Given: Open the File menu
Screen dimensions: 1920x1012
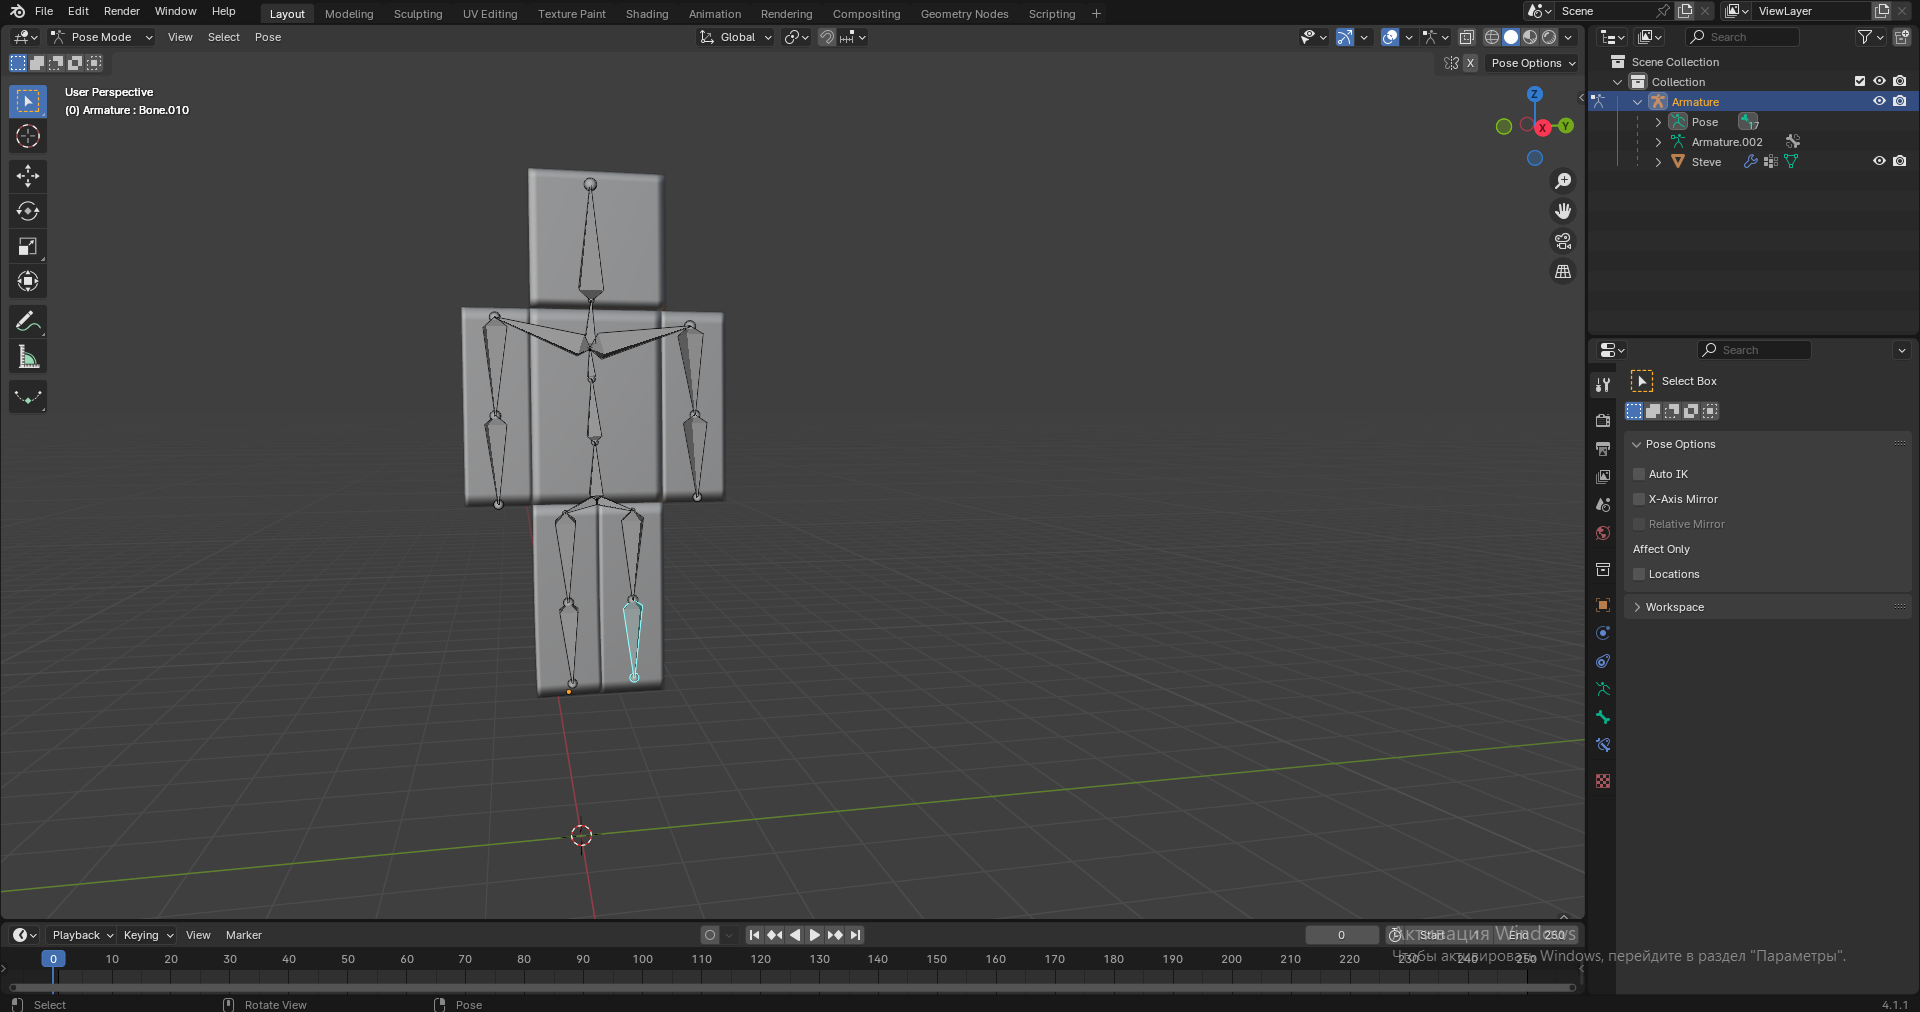Looking at the screenshot, I should (44, 11).
